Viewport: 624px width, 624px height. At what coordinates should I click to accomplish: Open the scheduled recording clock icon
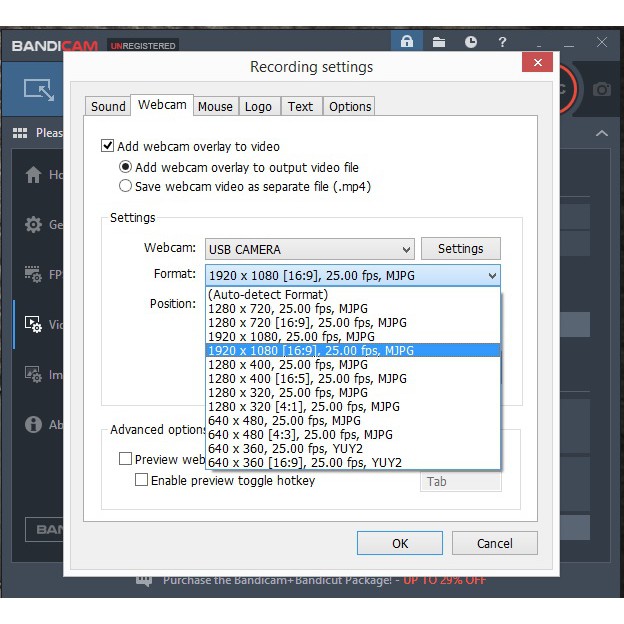471,42
